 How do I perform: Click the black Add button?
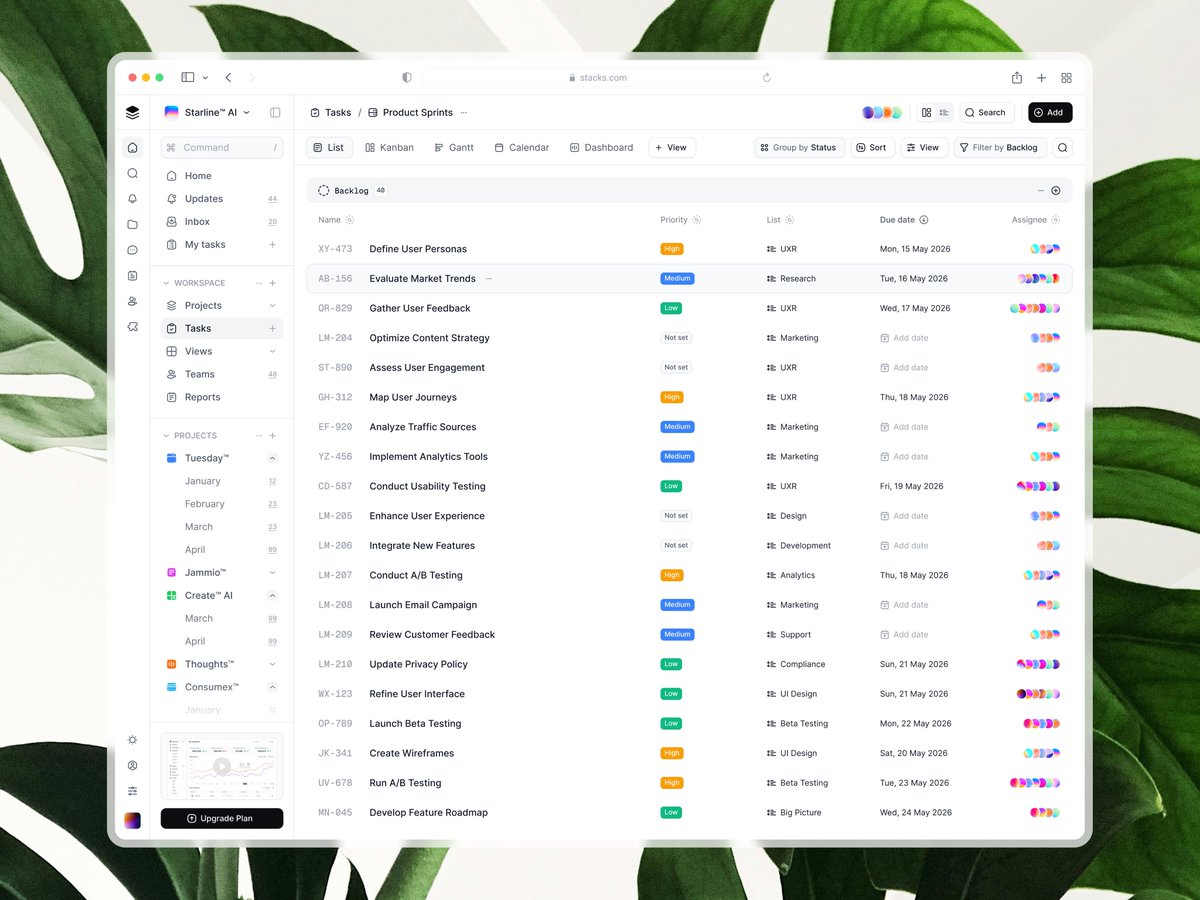pos(1050,113)
